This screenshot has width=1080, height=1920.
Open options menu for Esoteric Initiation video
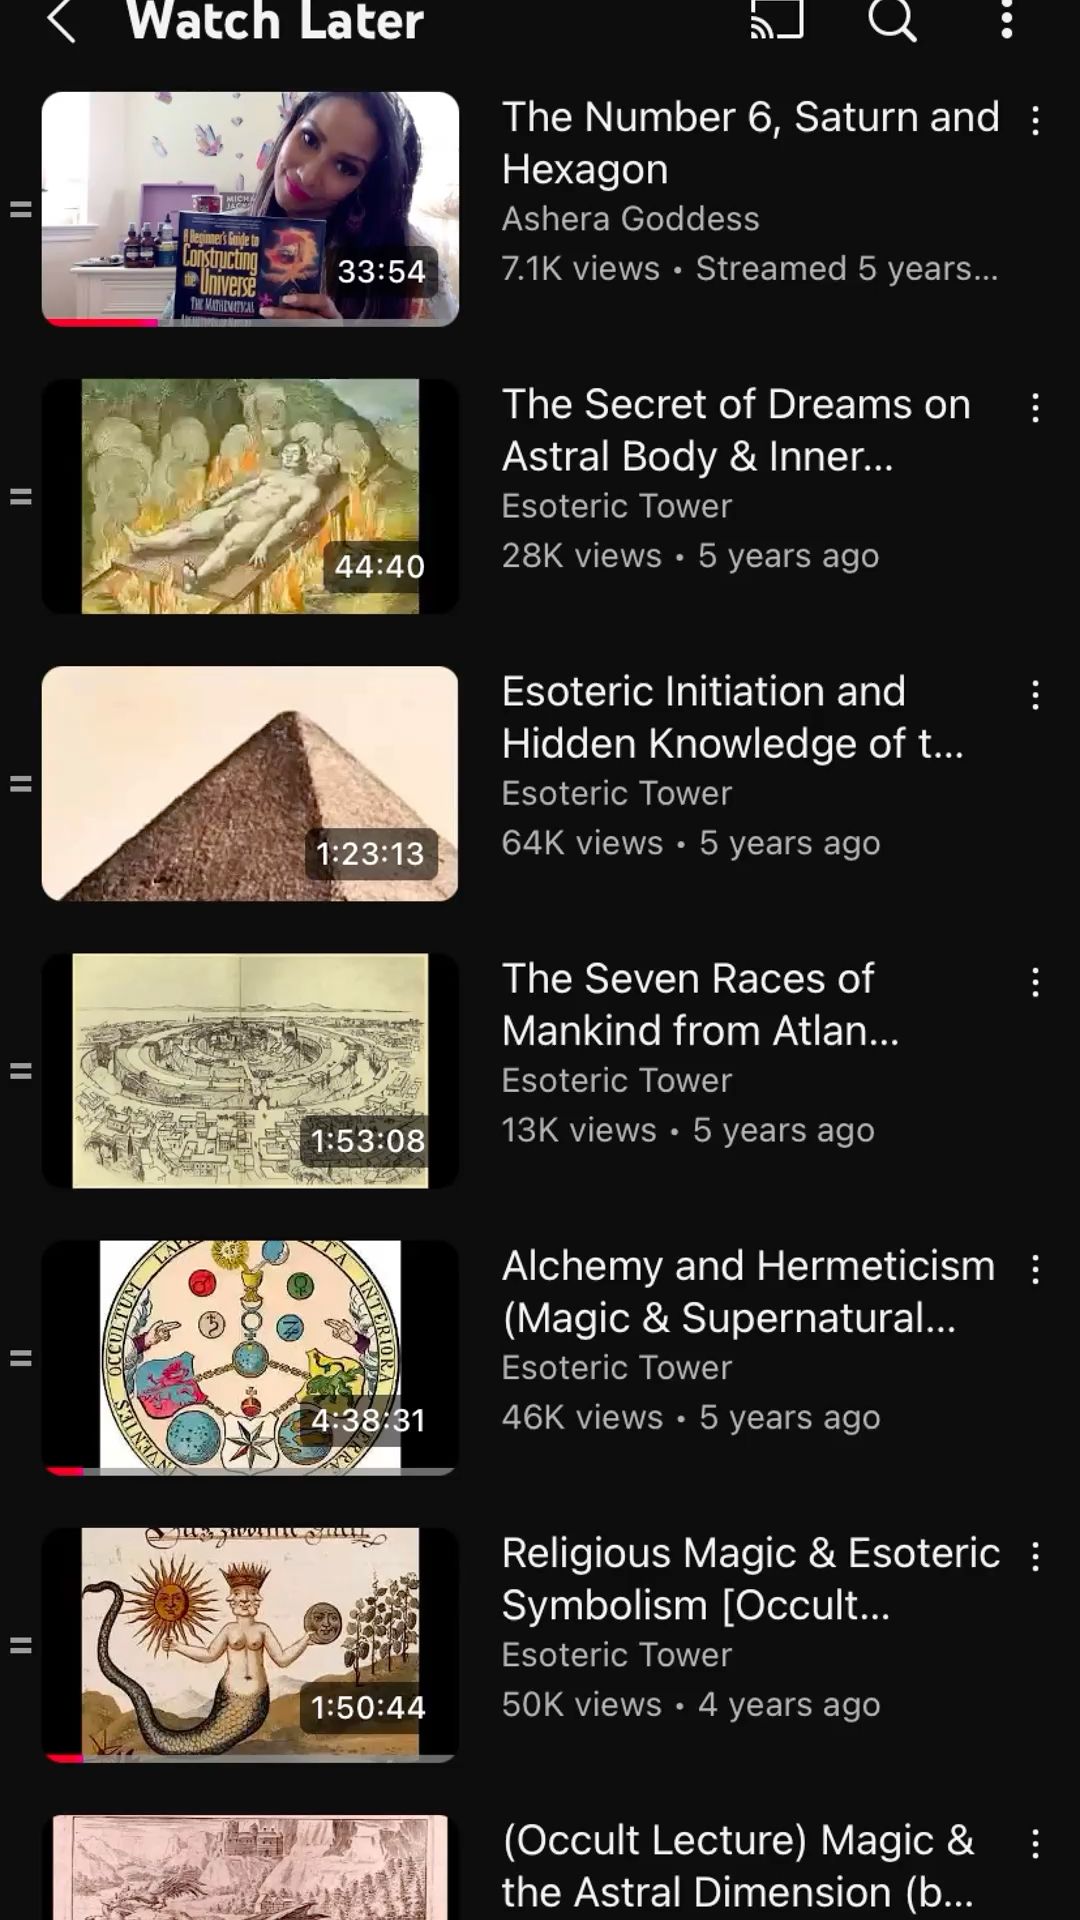1036,695
